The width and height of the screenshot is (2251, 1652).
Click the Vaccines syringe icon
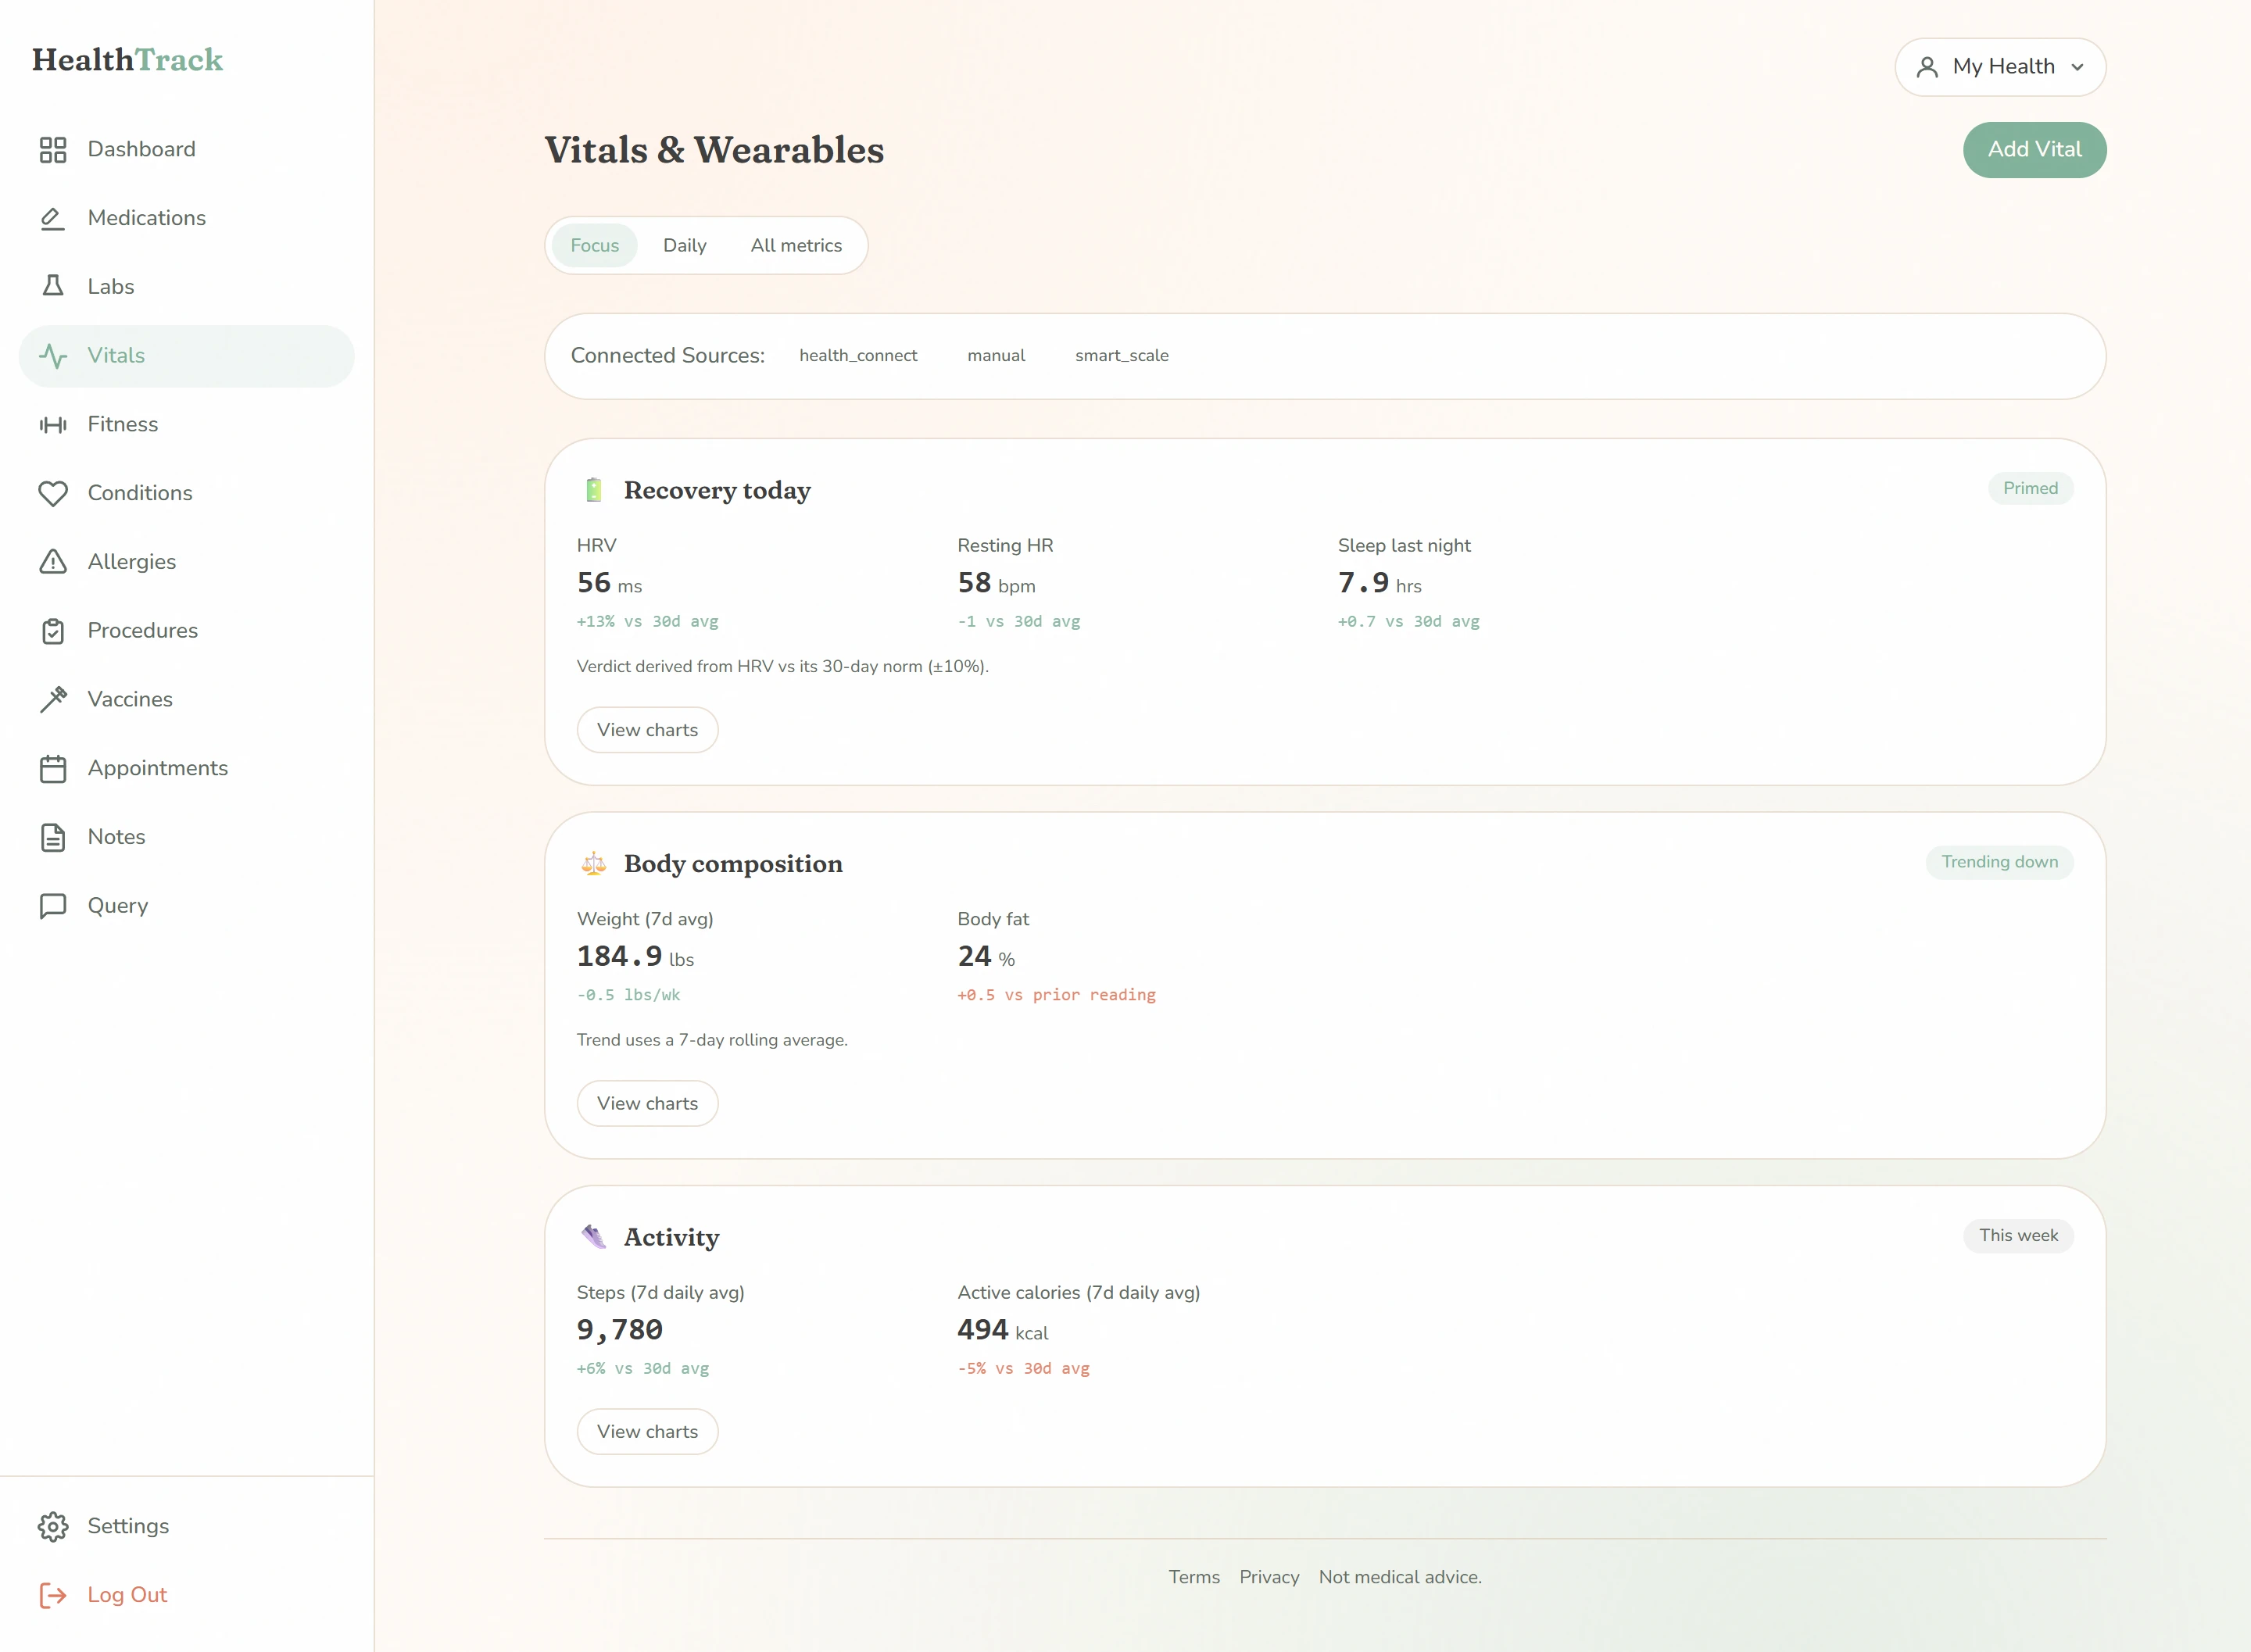click(53, 700)
